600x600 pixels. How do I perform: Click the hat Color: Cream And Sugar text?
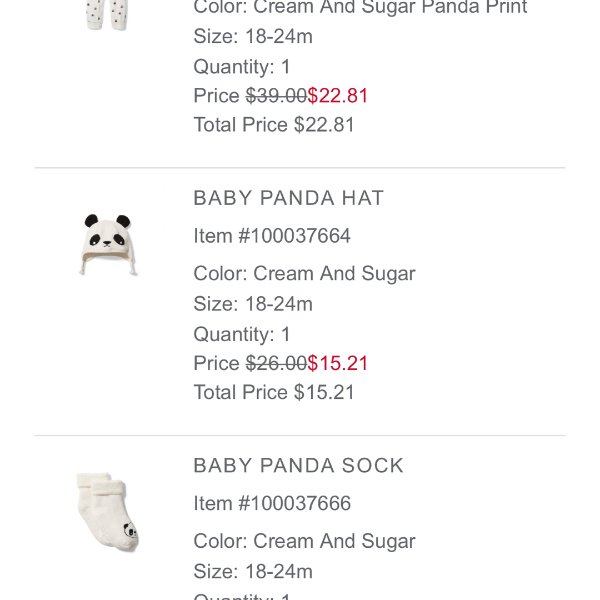click(304, 274)
